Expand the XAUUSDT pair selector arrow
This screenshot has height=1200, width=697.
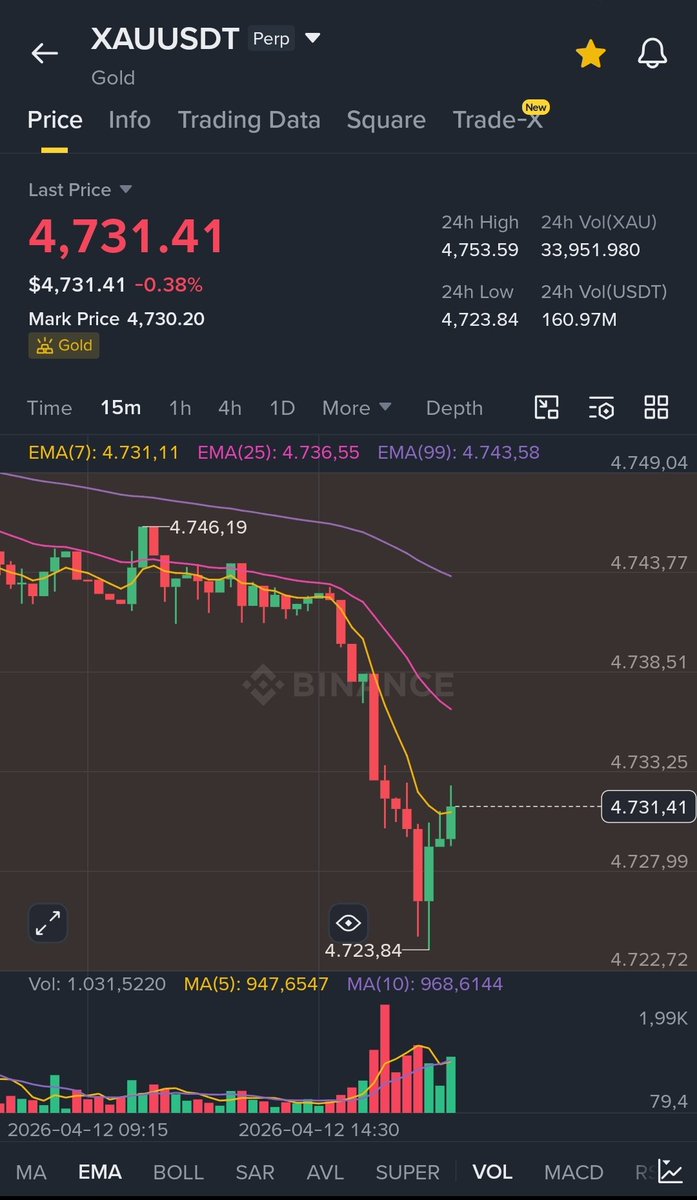pos(312,39)
